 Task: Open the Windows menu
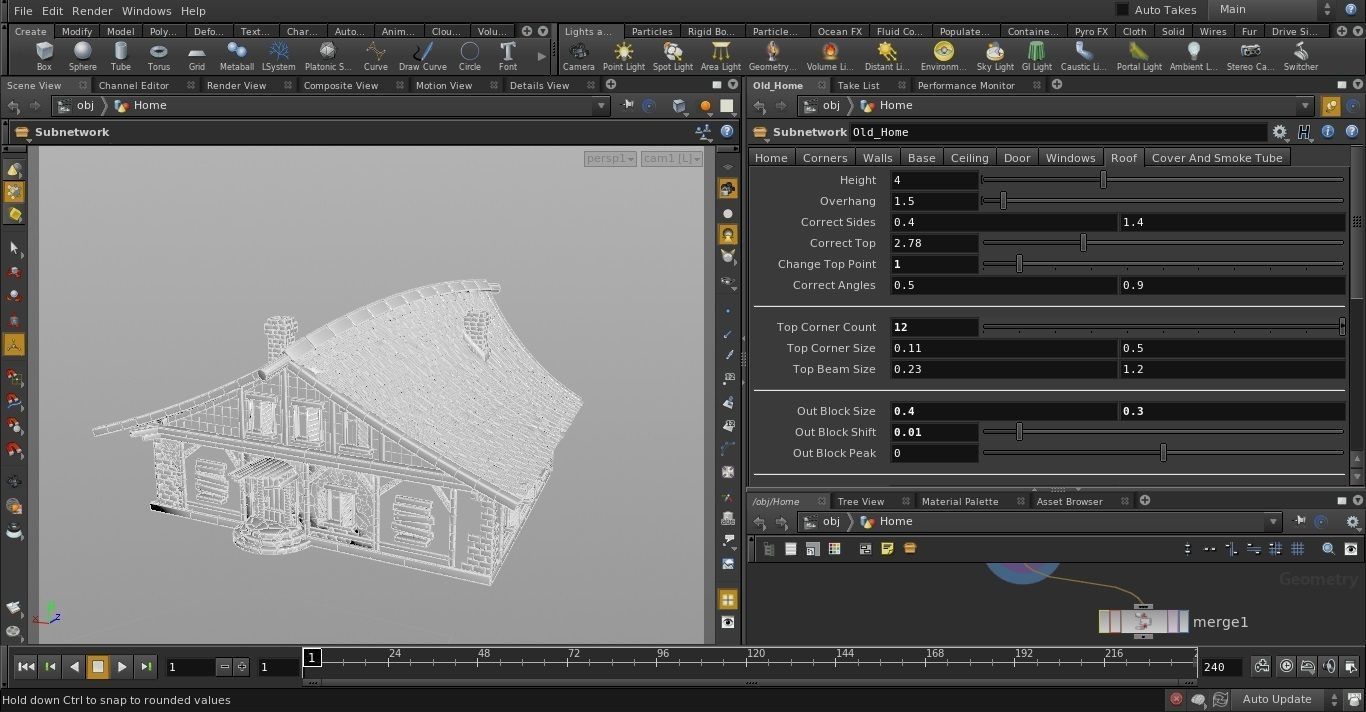(x=146, y=11)
